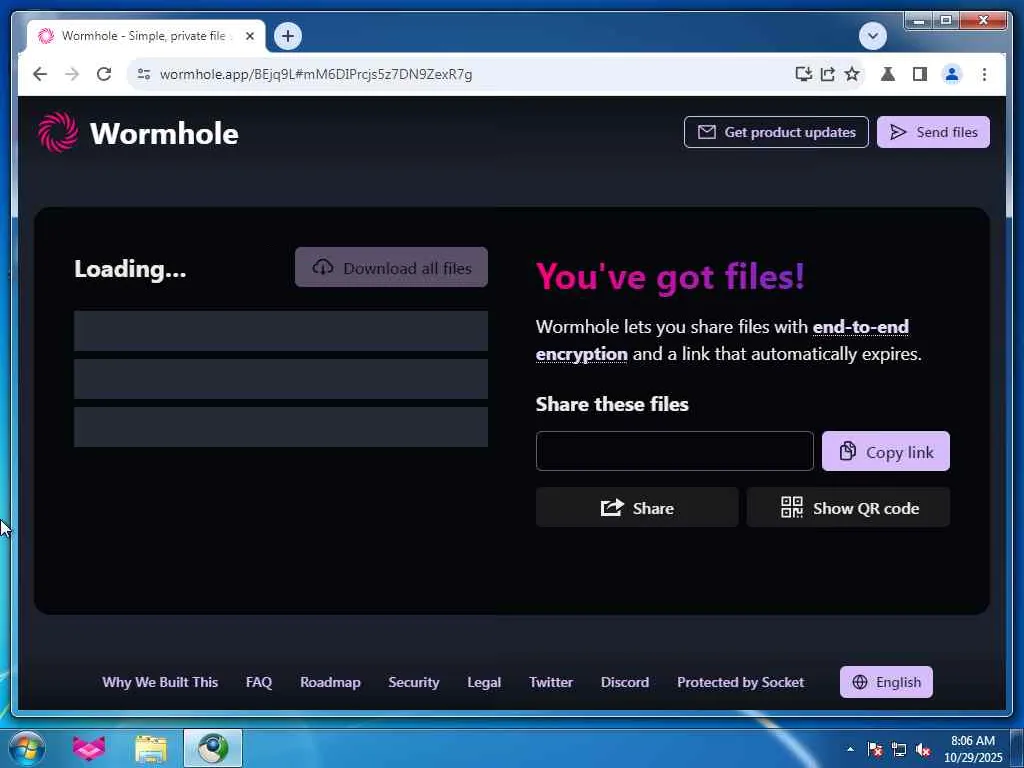Open the Discord footer link

point(624,682)
